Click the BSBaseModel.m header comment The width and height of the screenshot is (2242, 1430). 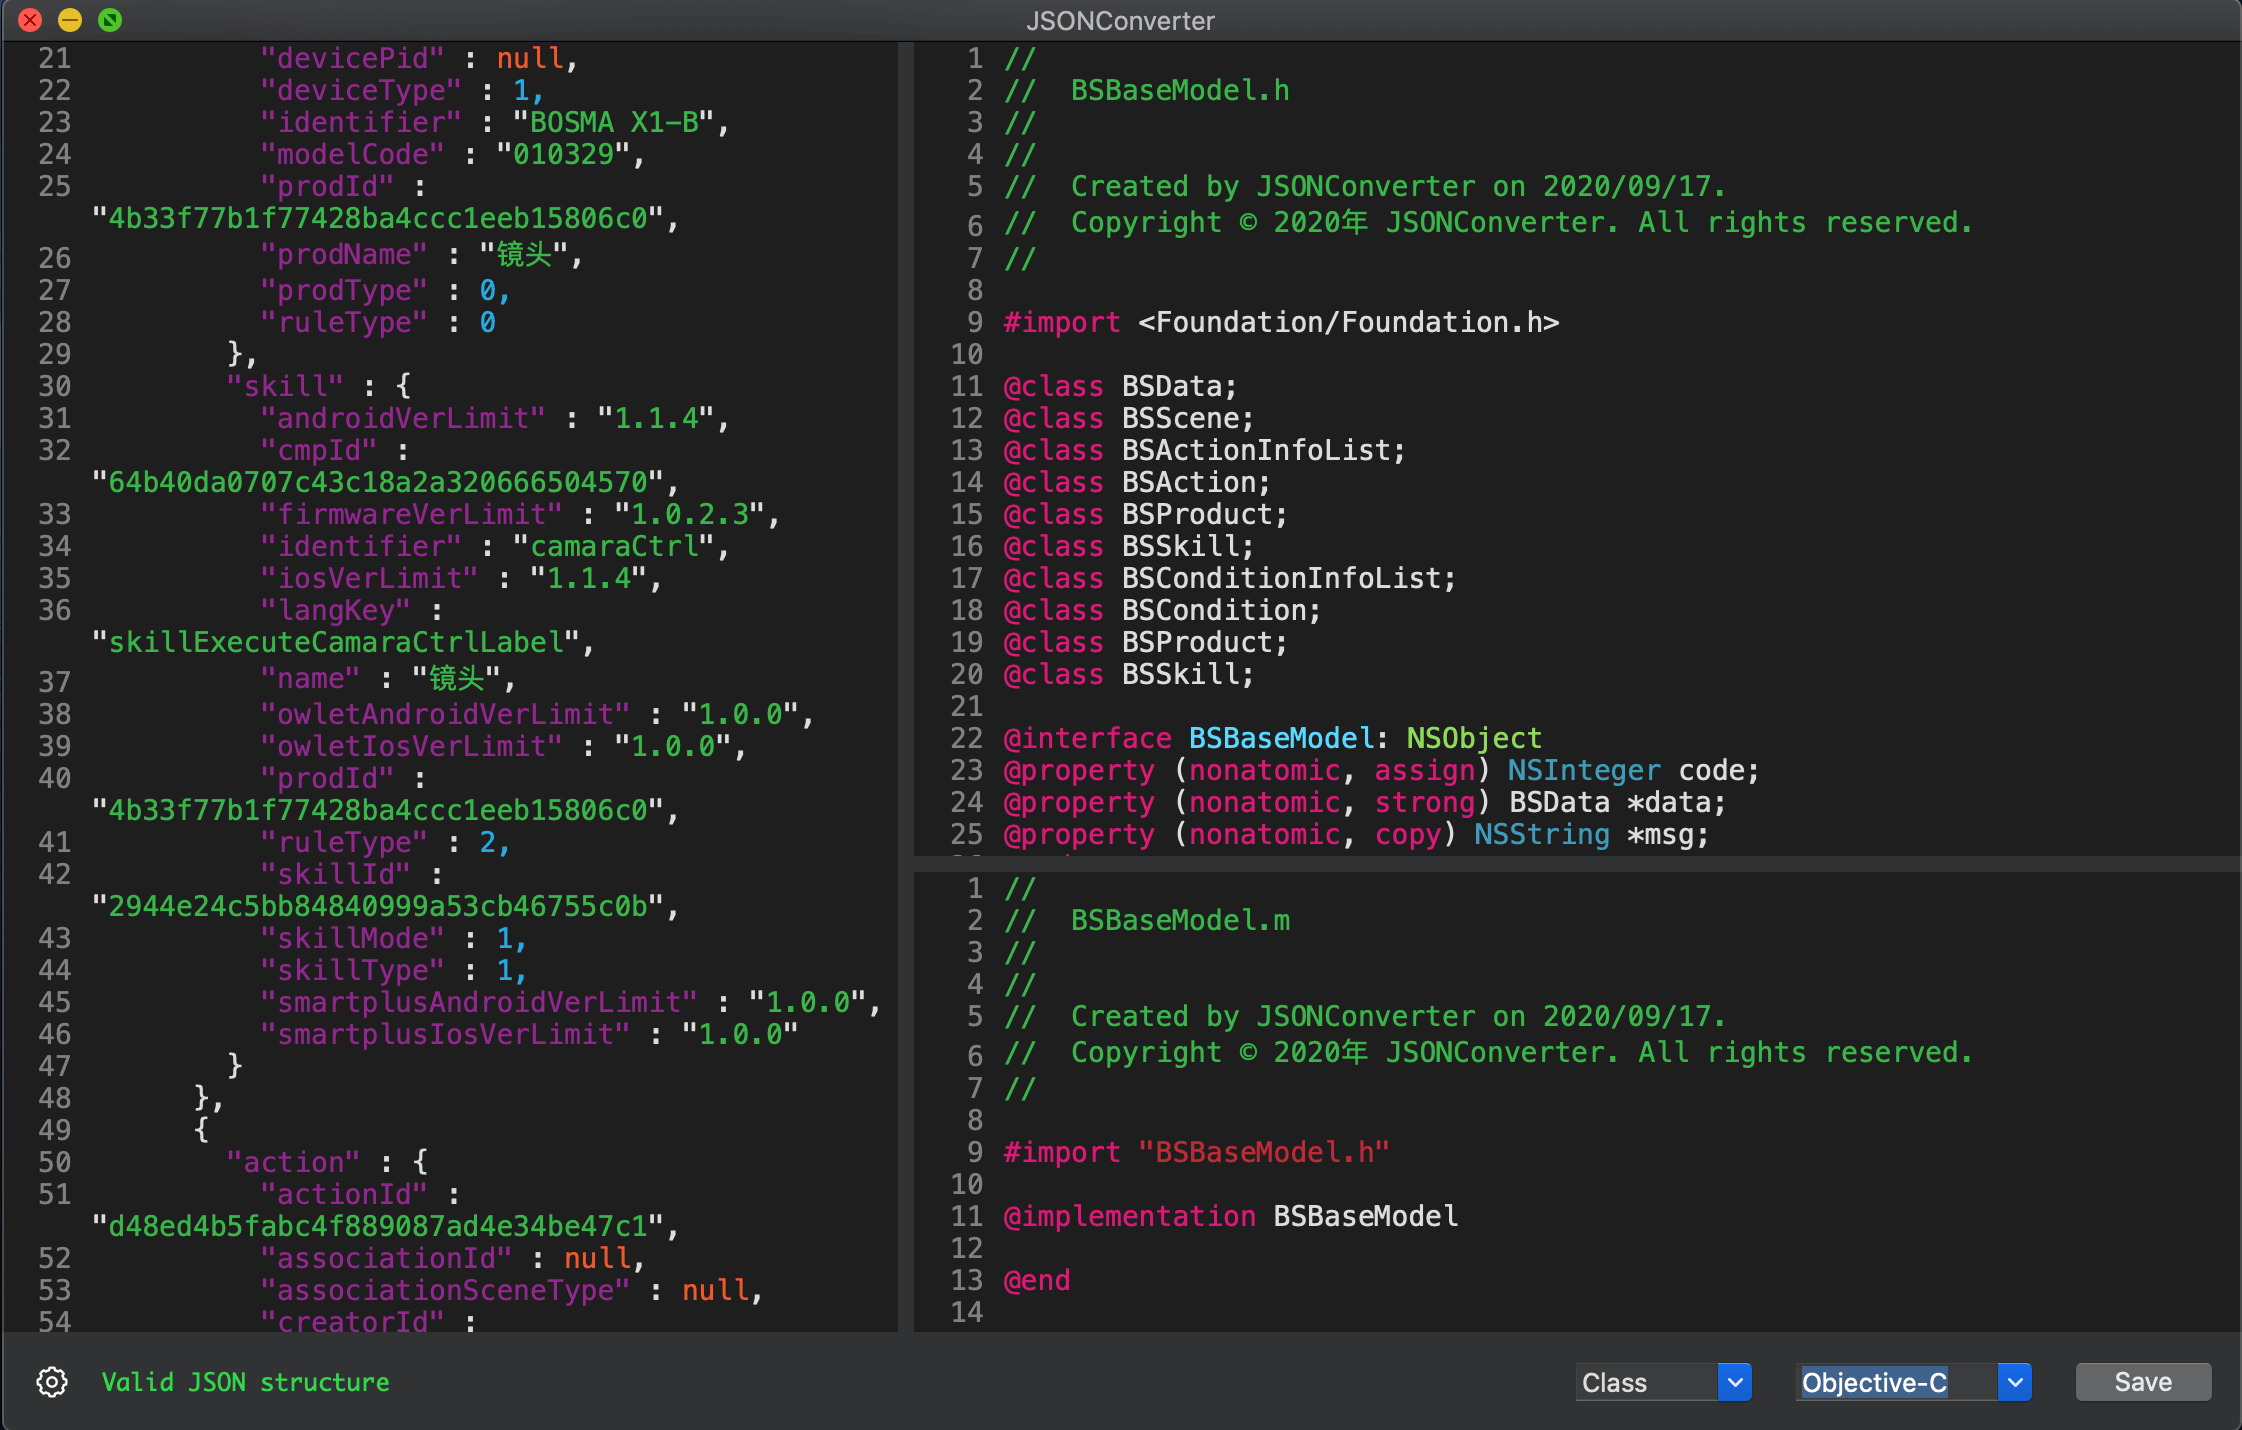tap(1147, 920)
